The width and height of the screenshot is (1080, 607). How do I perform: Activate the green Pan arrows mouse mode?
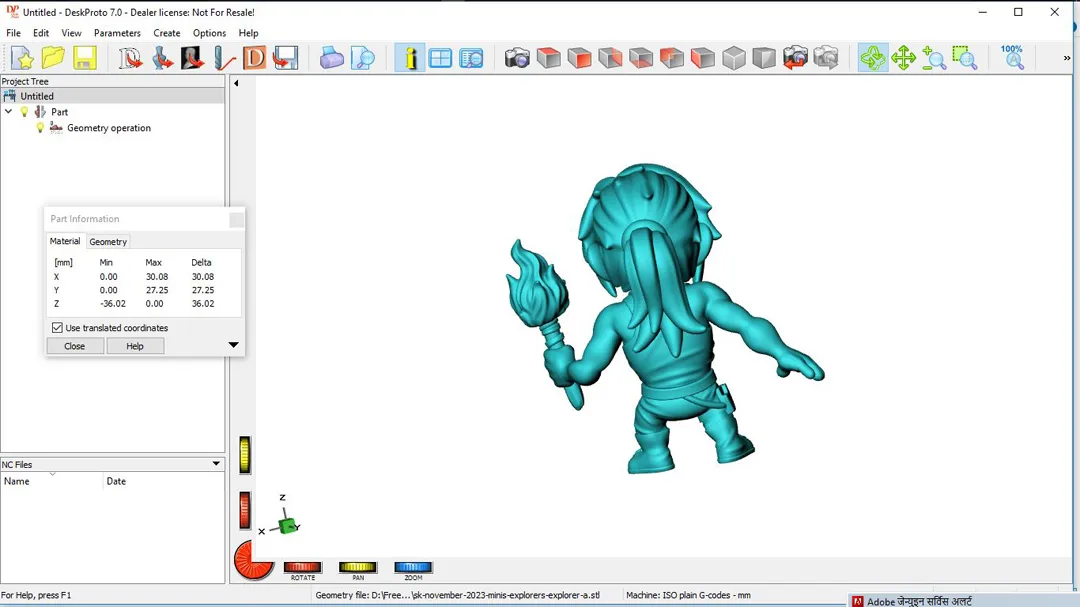[903, 58]
